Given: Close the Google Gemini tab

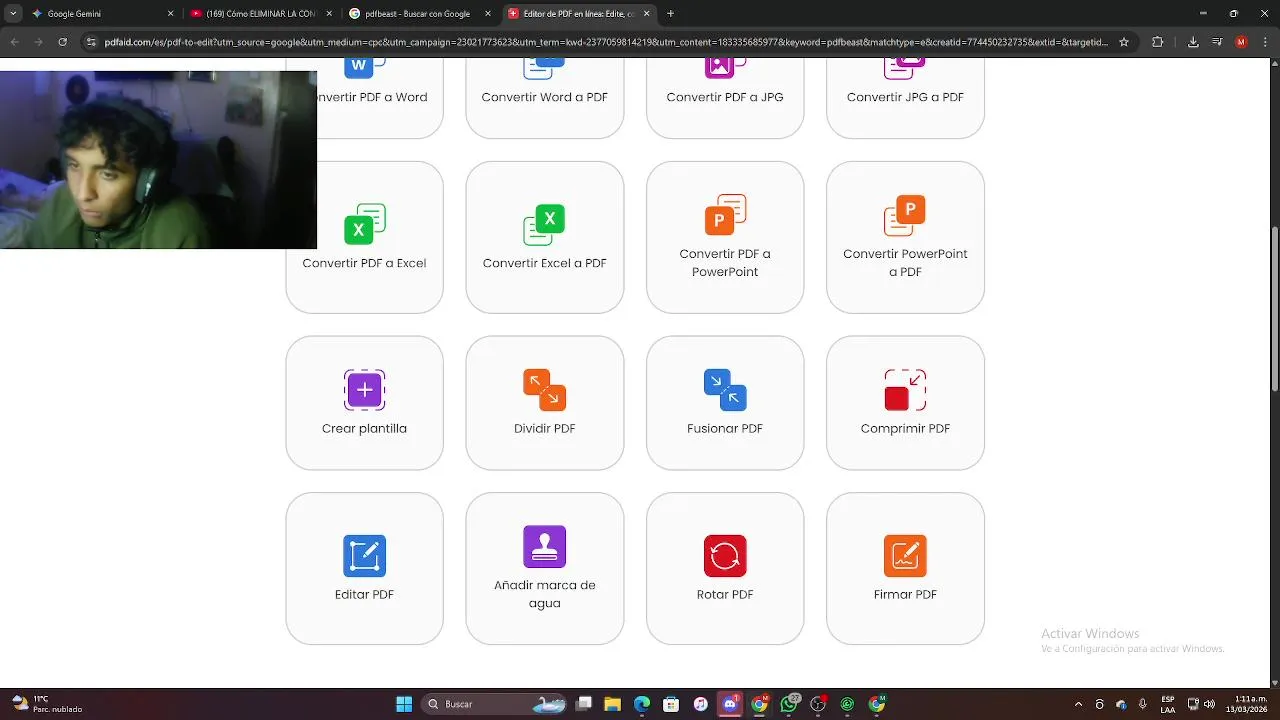Looking at the screenshot, I should (170, 14).
